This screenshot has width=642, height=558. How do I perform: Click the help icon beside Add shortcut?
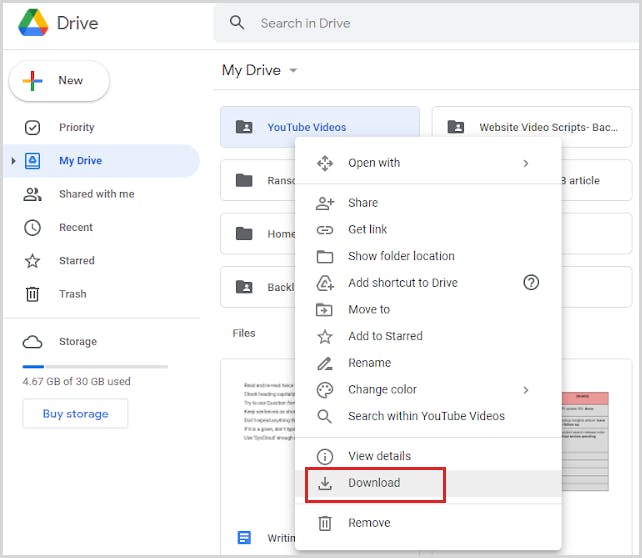531,283
